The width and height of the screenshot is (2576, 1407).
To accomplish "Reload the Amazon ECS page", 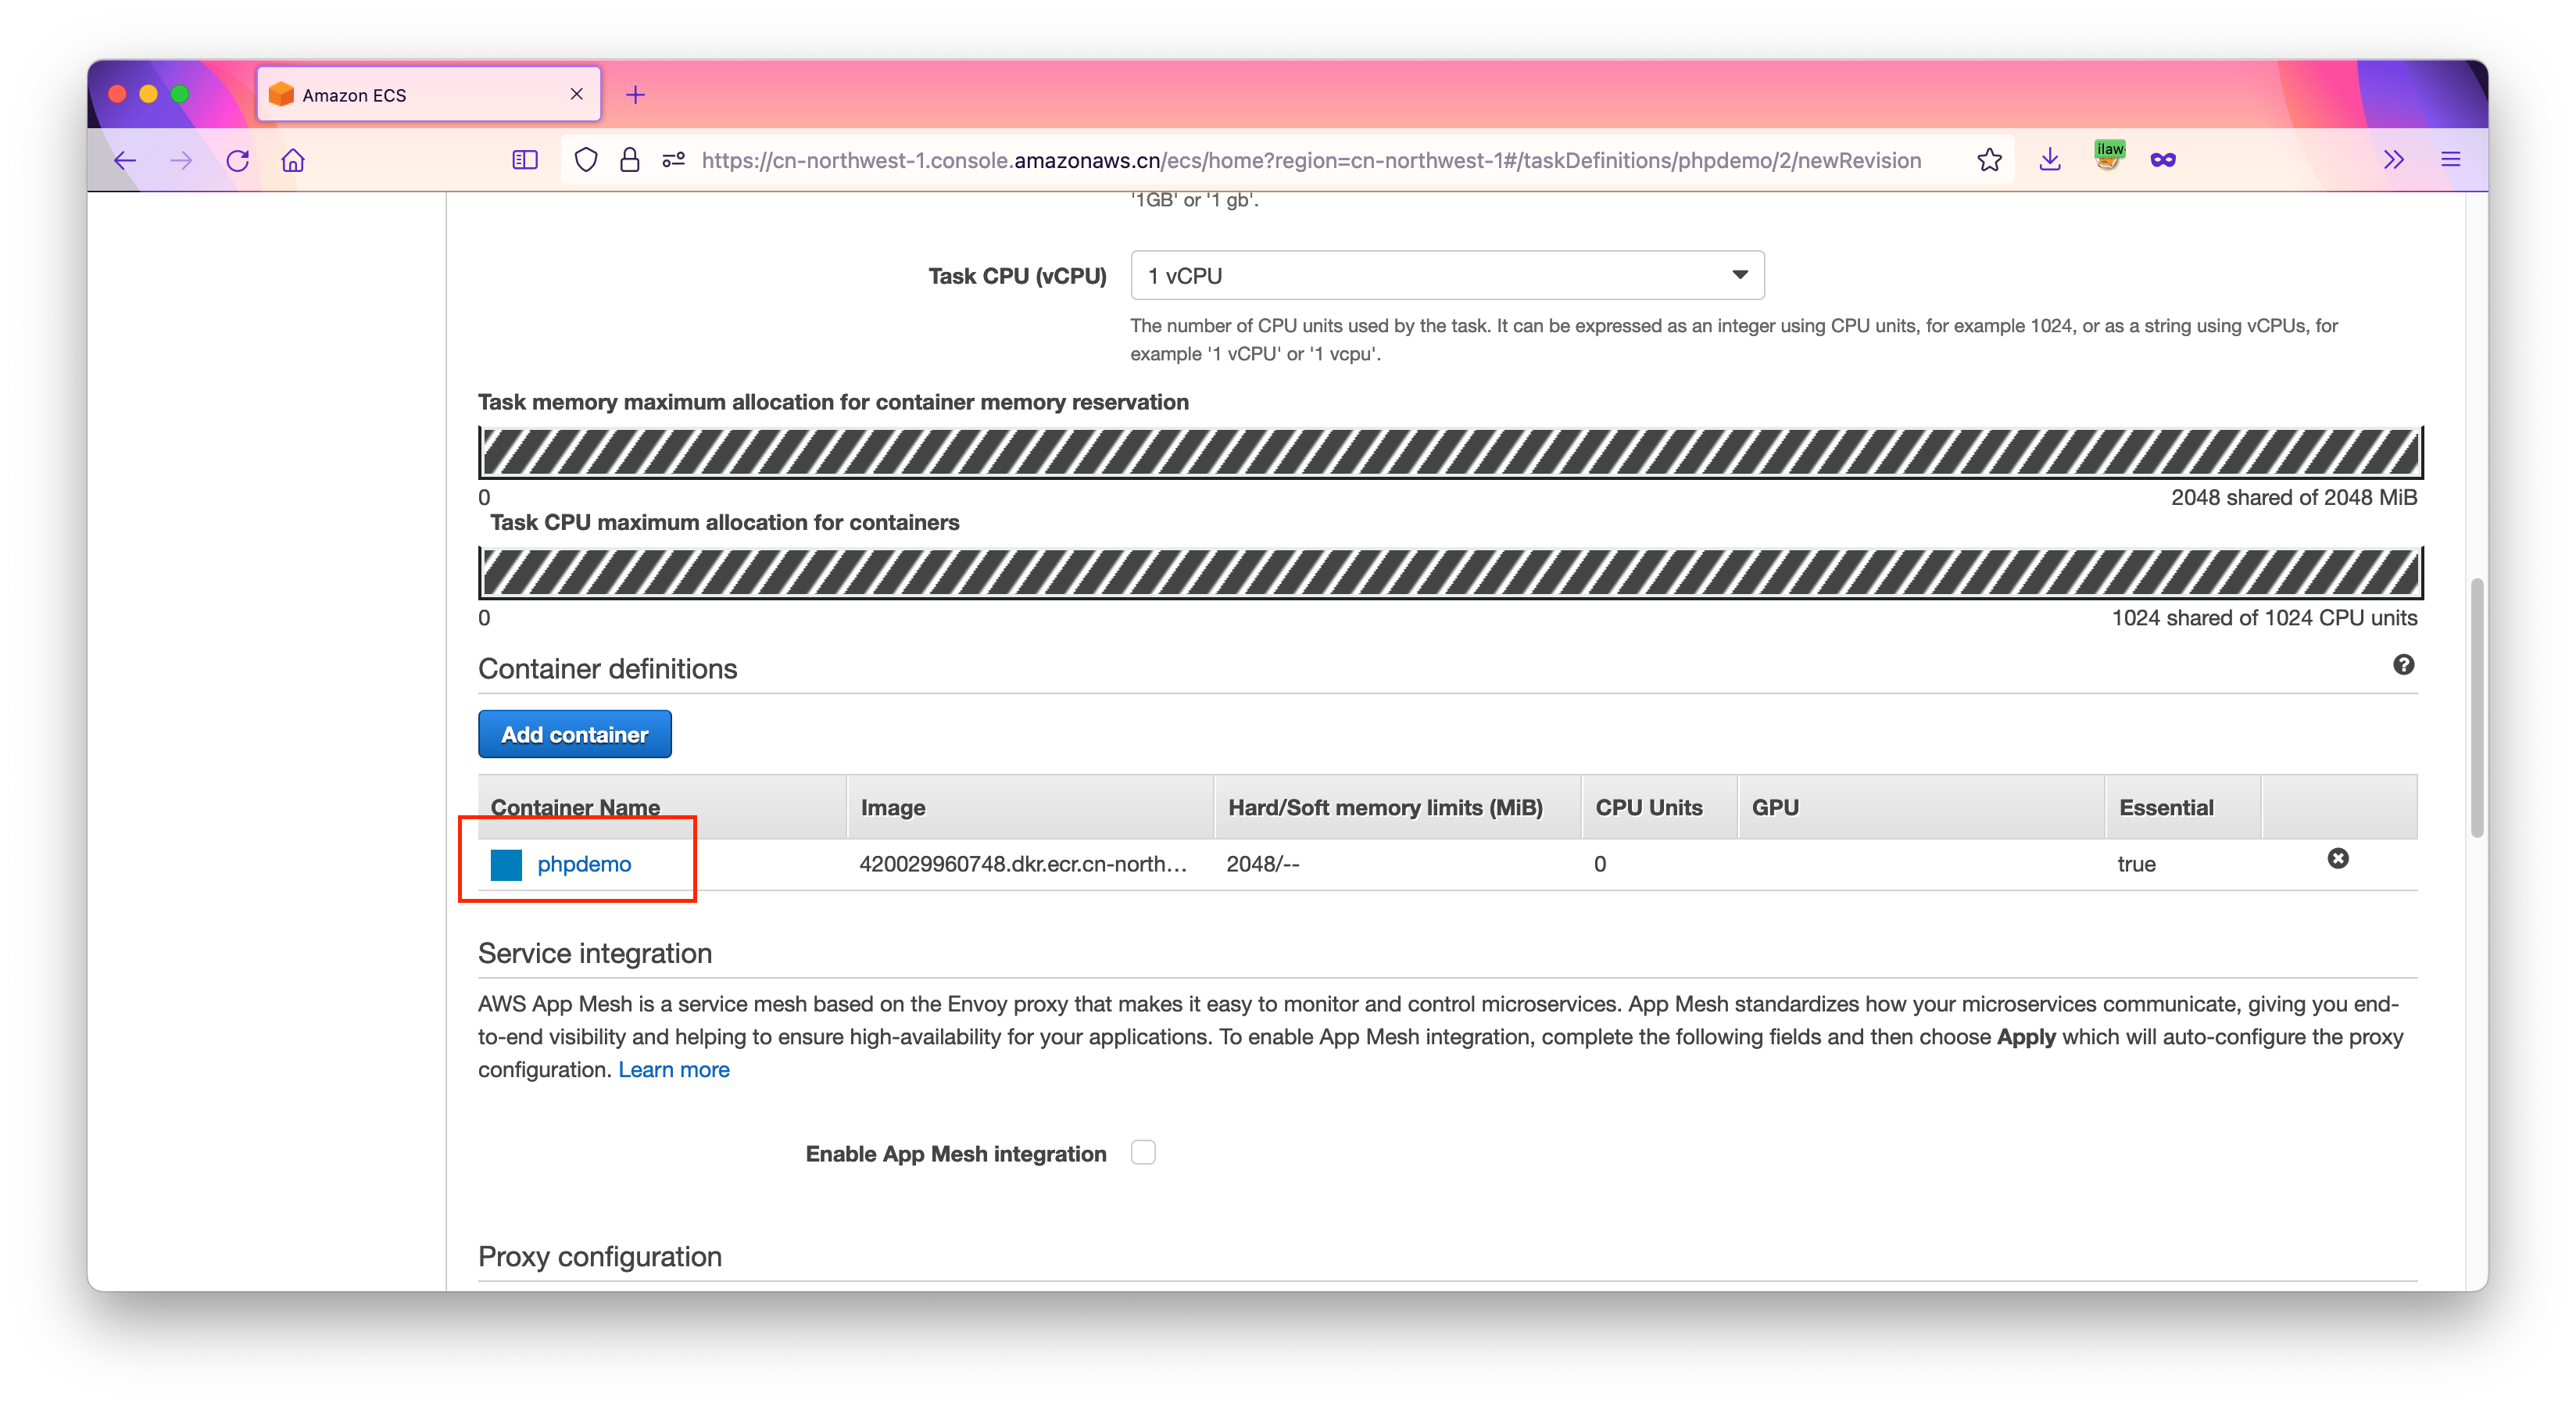I will (237, 160).
